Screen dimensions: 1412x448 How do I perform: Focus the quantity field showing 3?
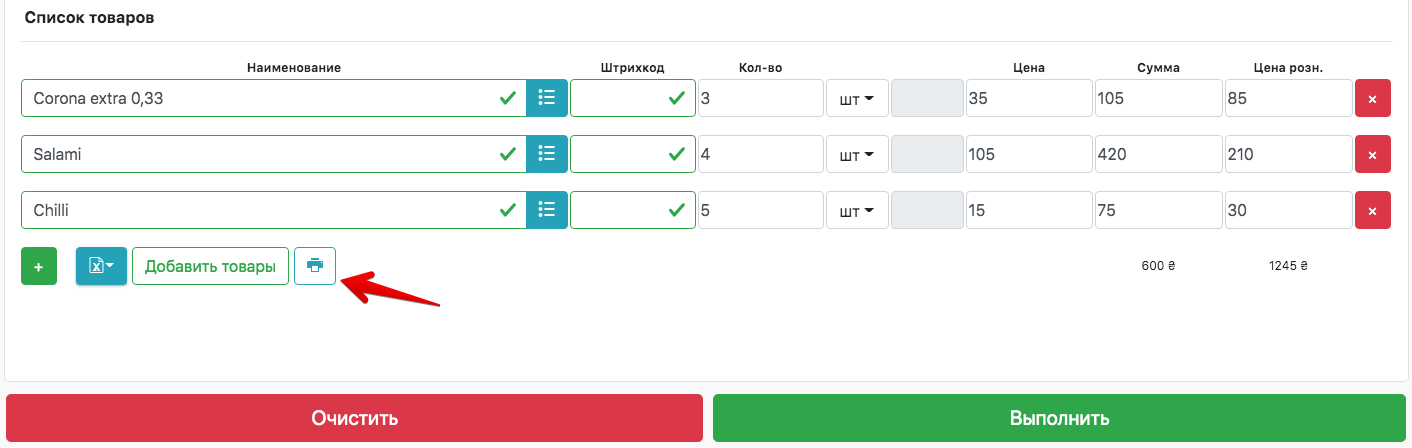tap(760, 99)
